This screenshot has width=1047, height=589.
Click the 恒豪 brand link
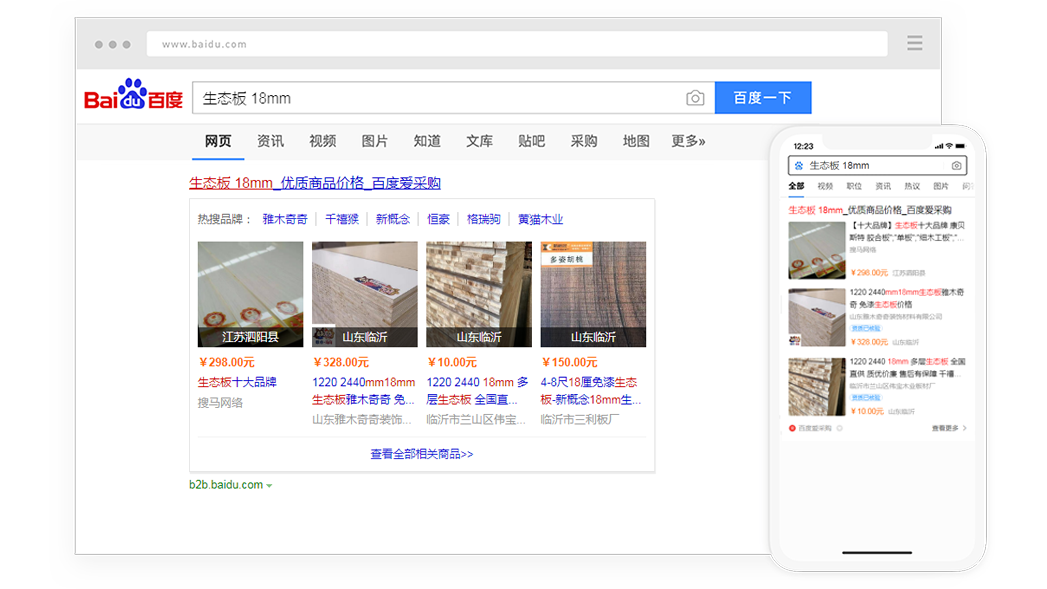[x=439, y=219]
